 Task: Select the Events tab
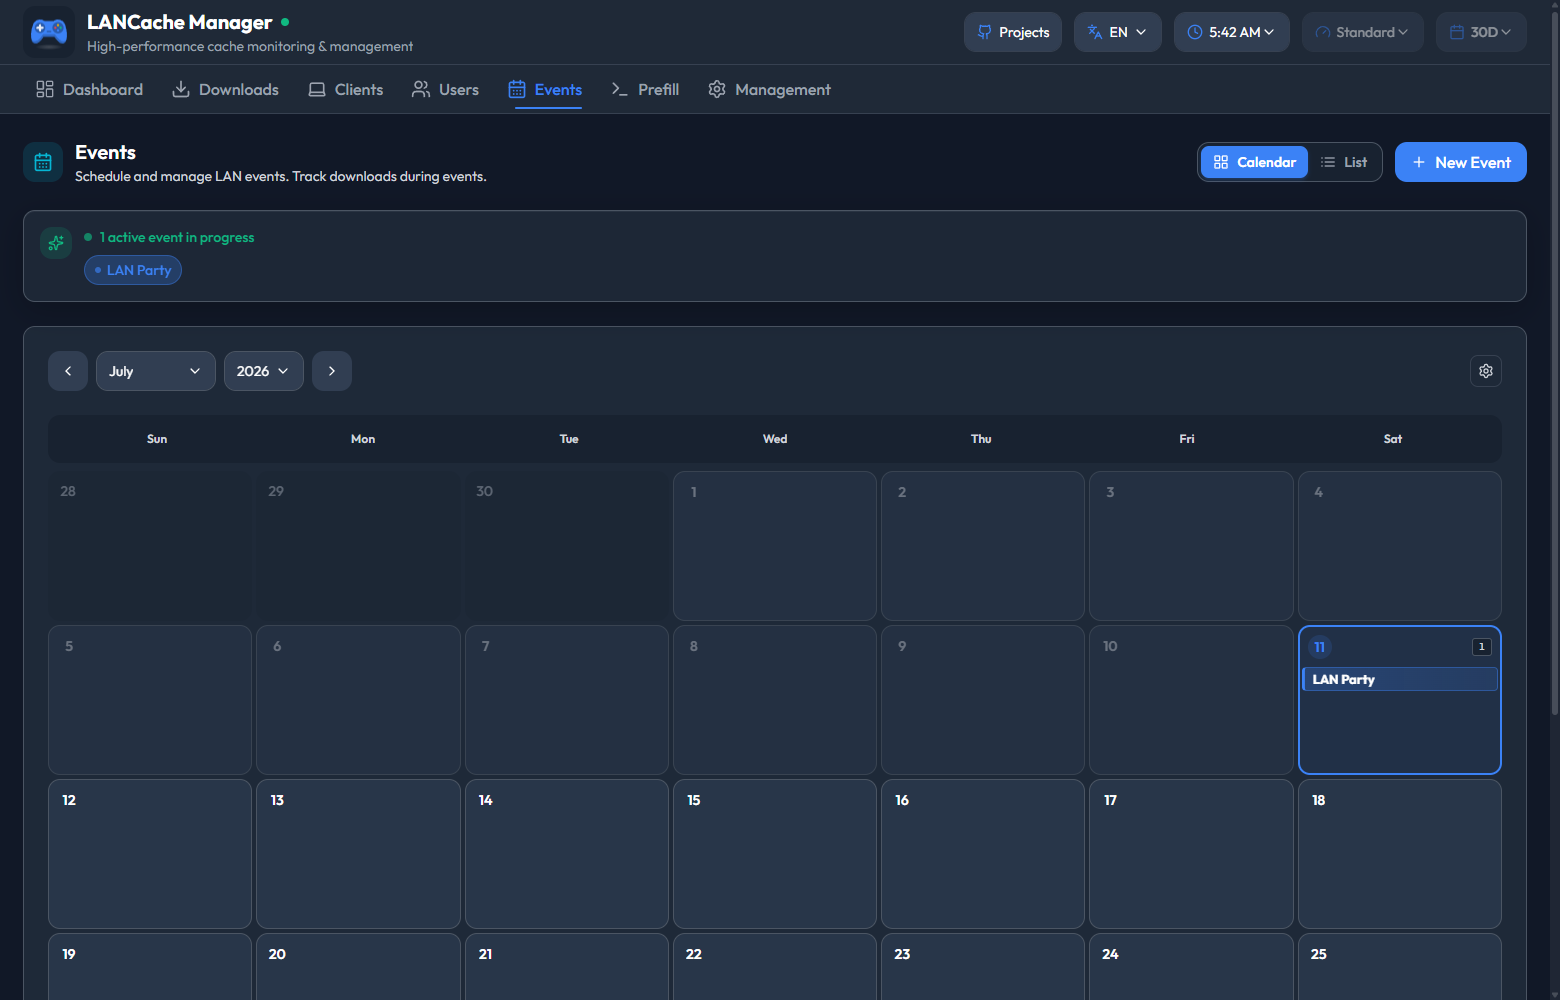(545, 90)
